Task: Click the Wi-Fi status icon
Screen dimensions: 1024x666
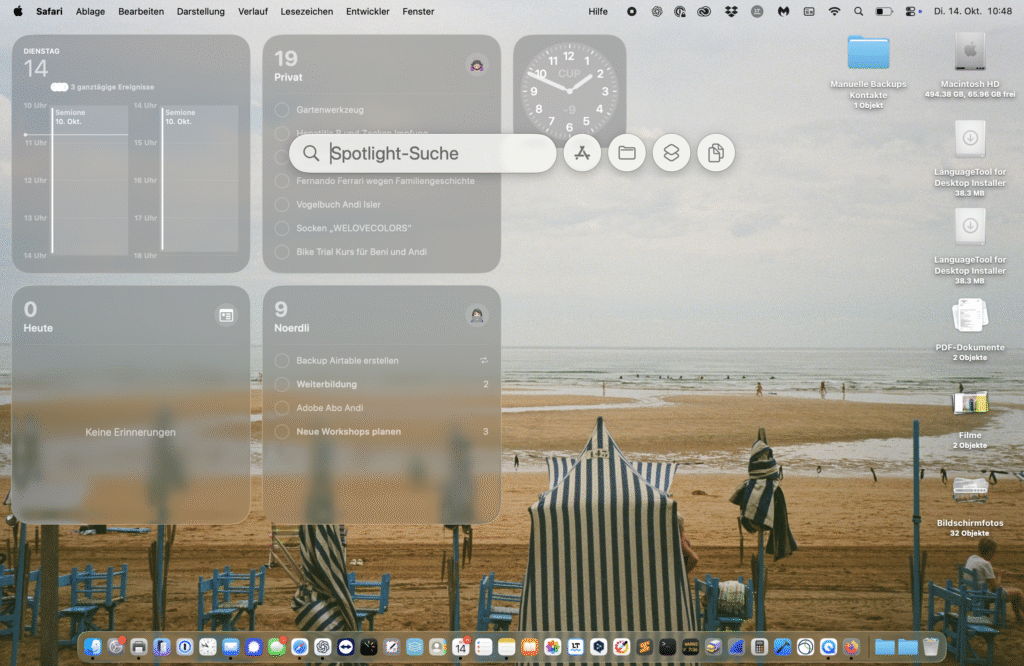Action: tap(834, 12)
